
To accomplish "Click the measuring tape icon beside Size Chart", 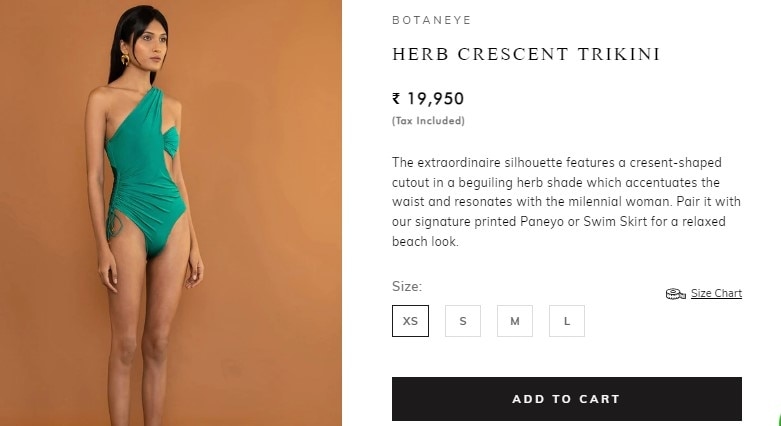I will pos(675,294).
